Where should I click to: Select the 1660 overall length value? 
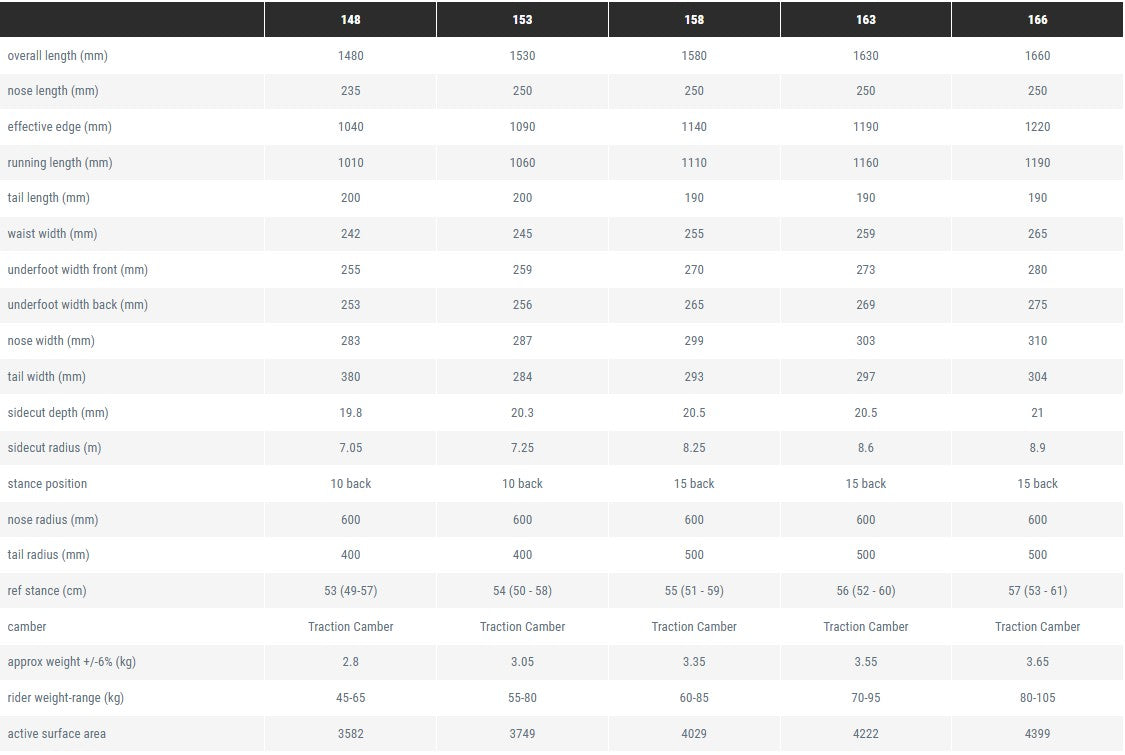1037,56
